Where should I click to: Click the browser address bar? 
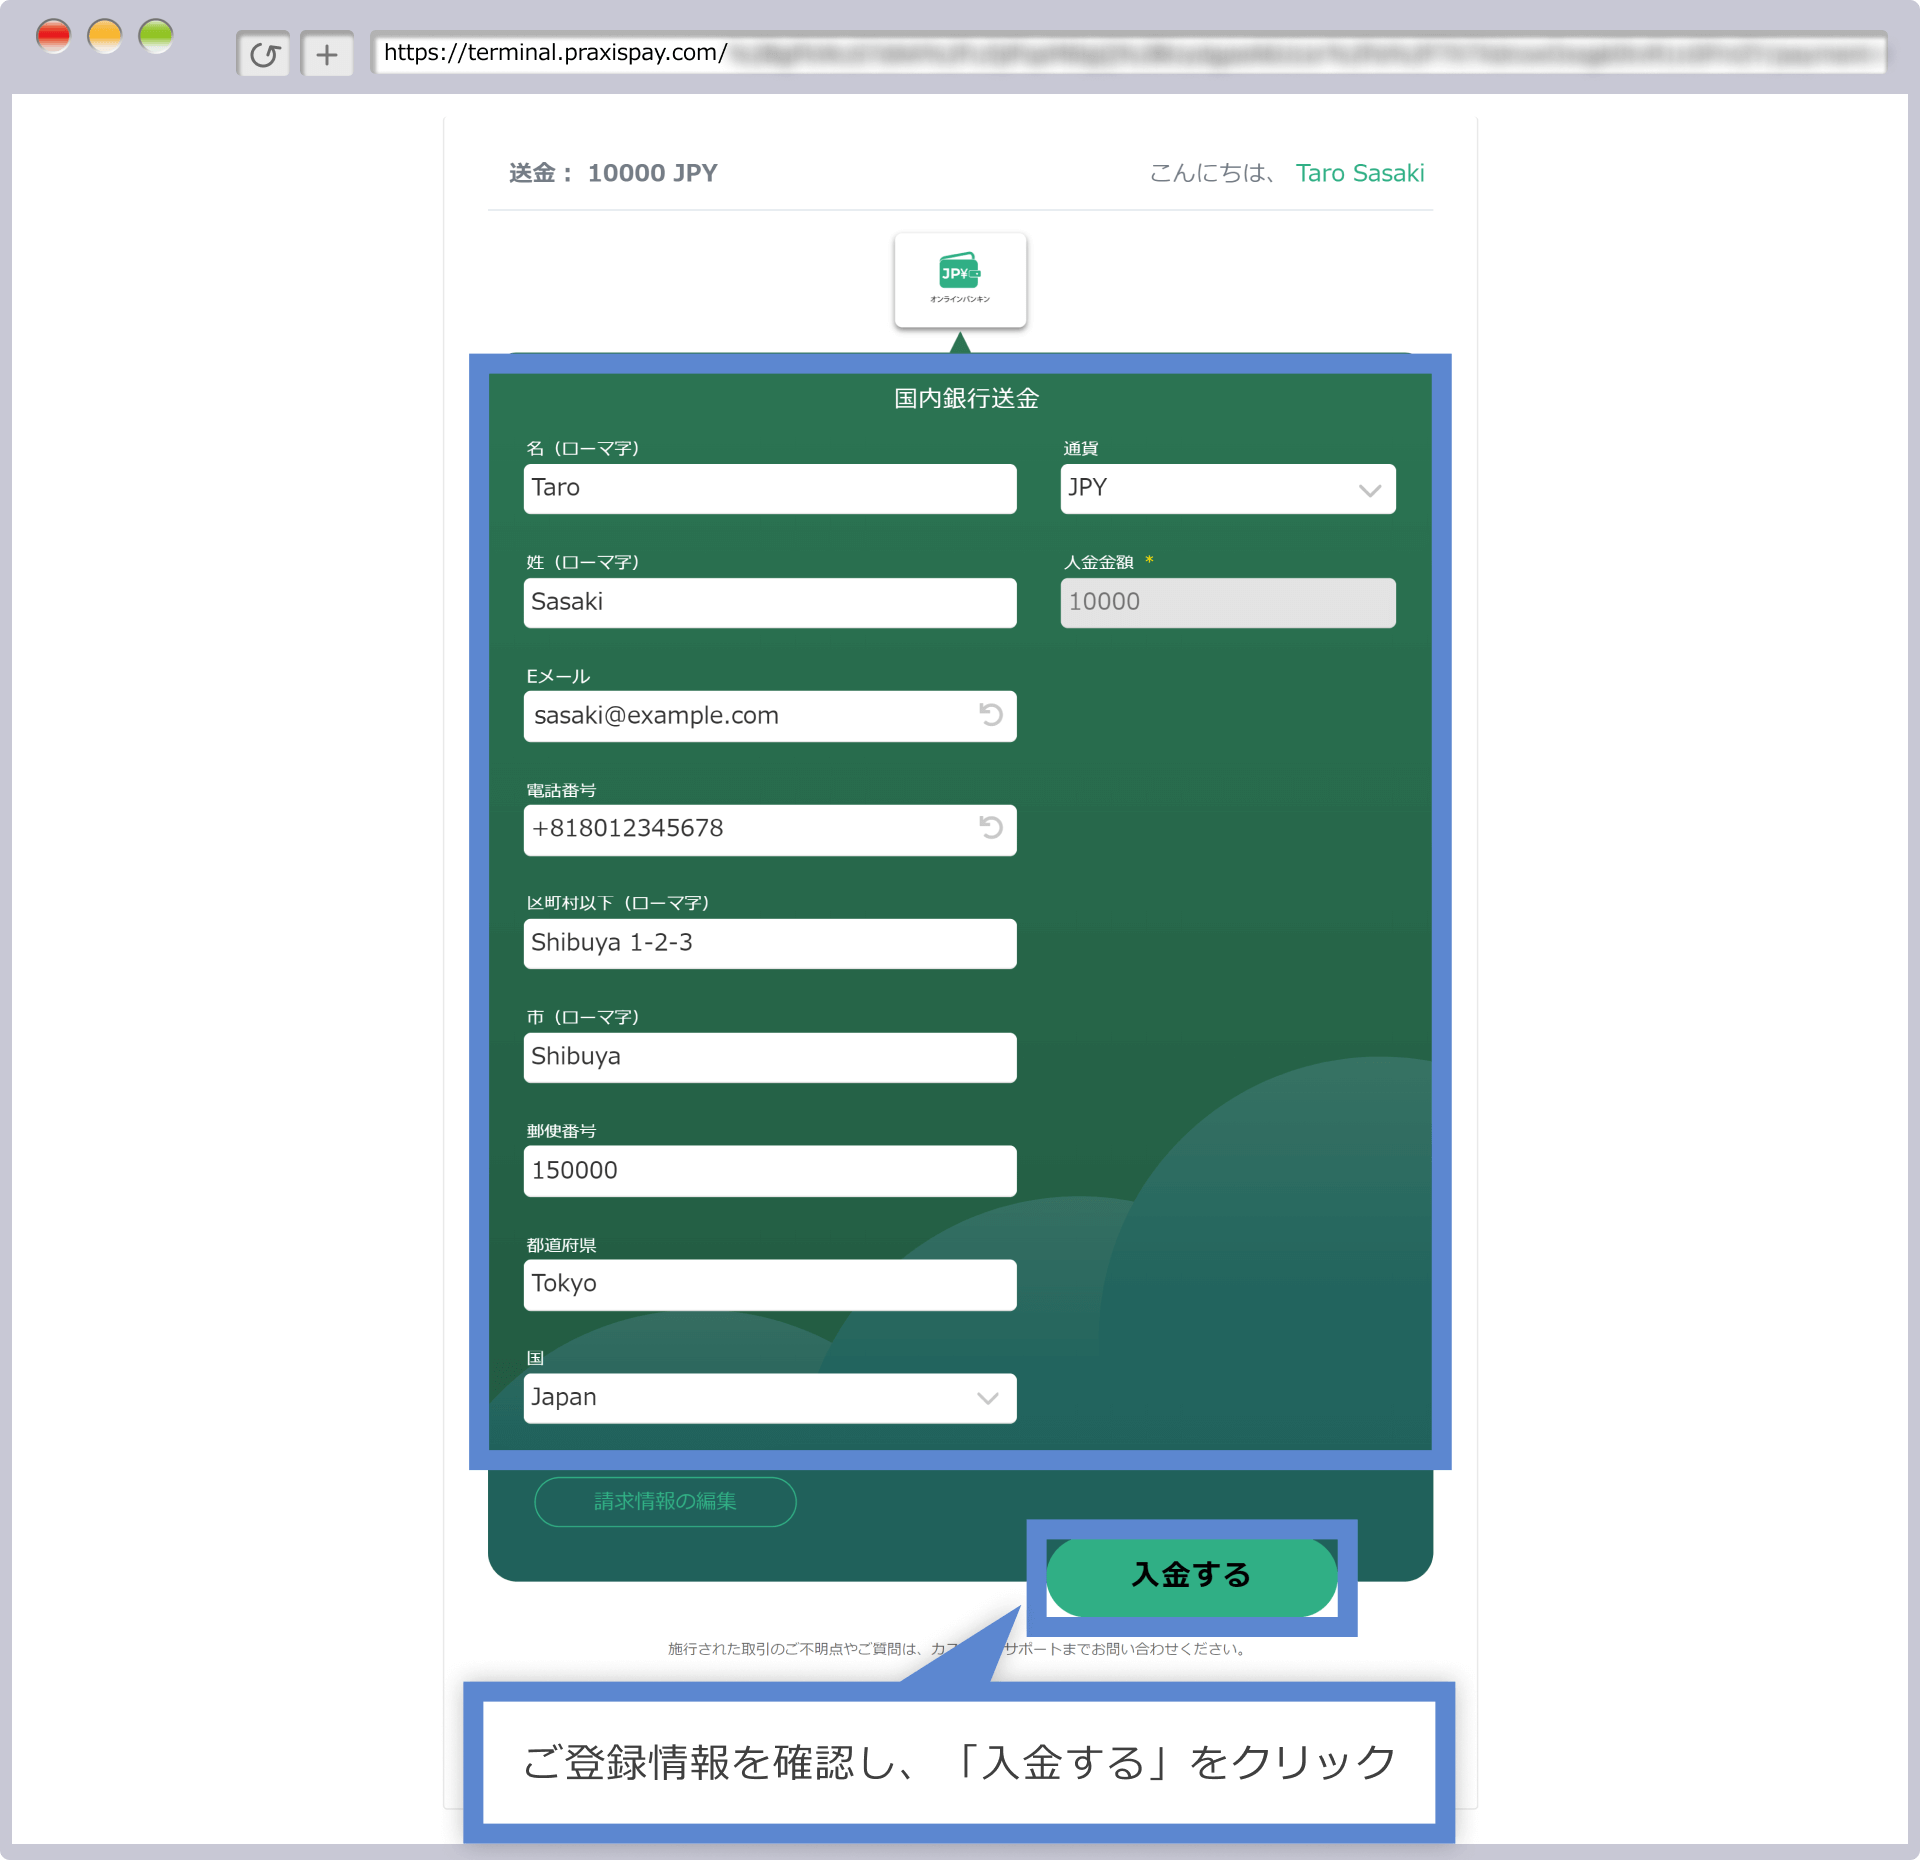click(1128, 53)
